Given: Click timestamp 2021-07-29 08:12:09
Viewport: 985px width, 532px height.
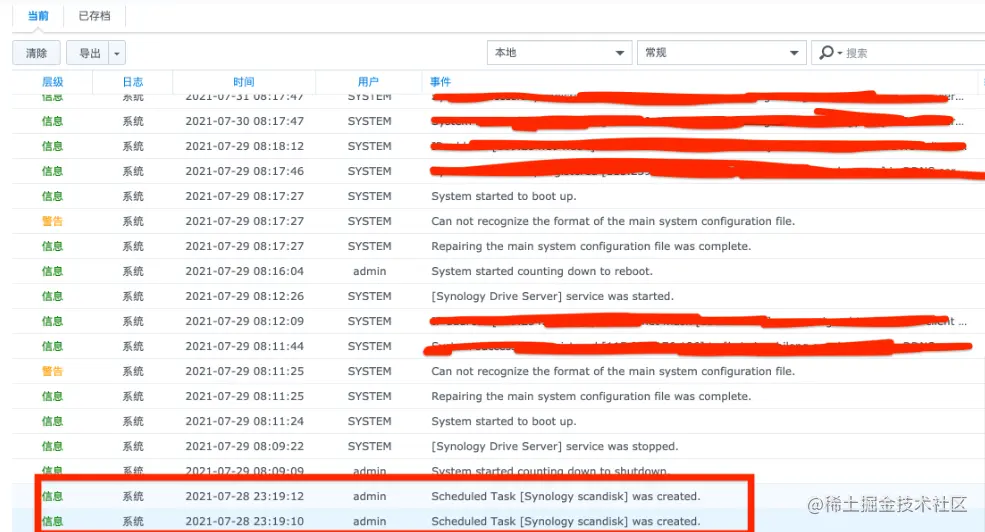Looking at the screenshot, I should [244, 321].
